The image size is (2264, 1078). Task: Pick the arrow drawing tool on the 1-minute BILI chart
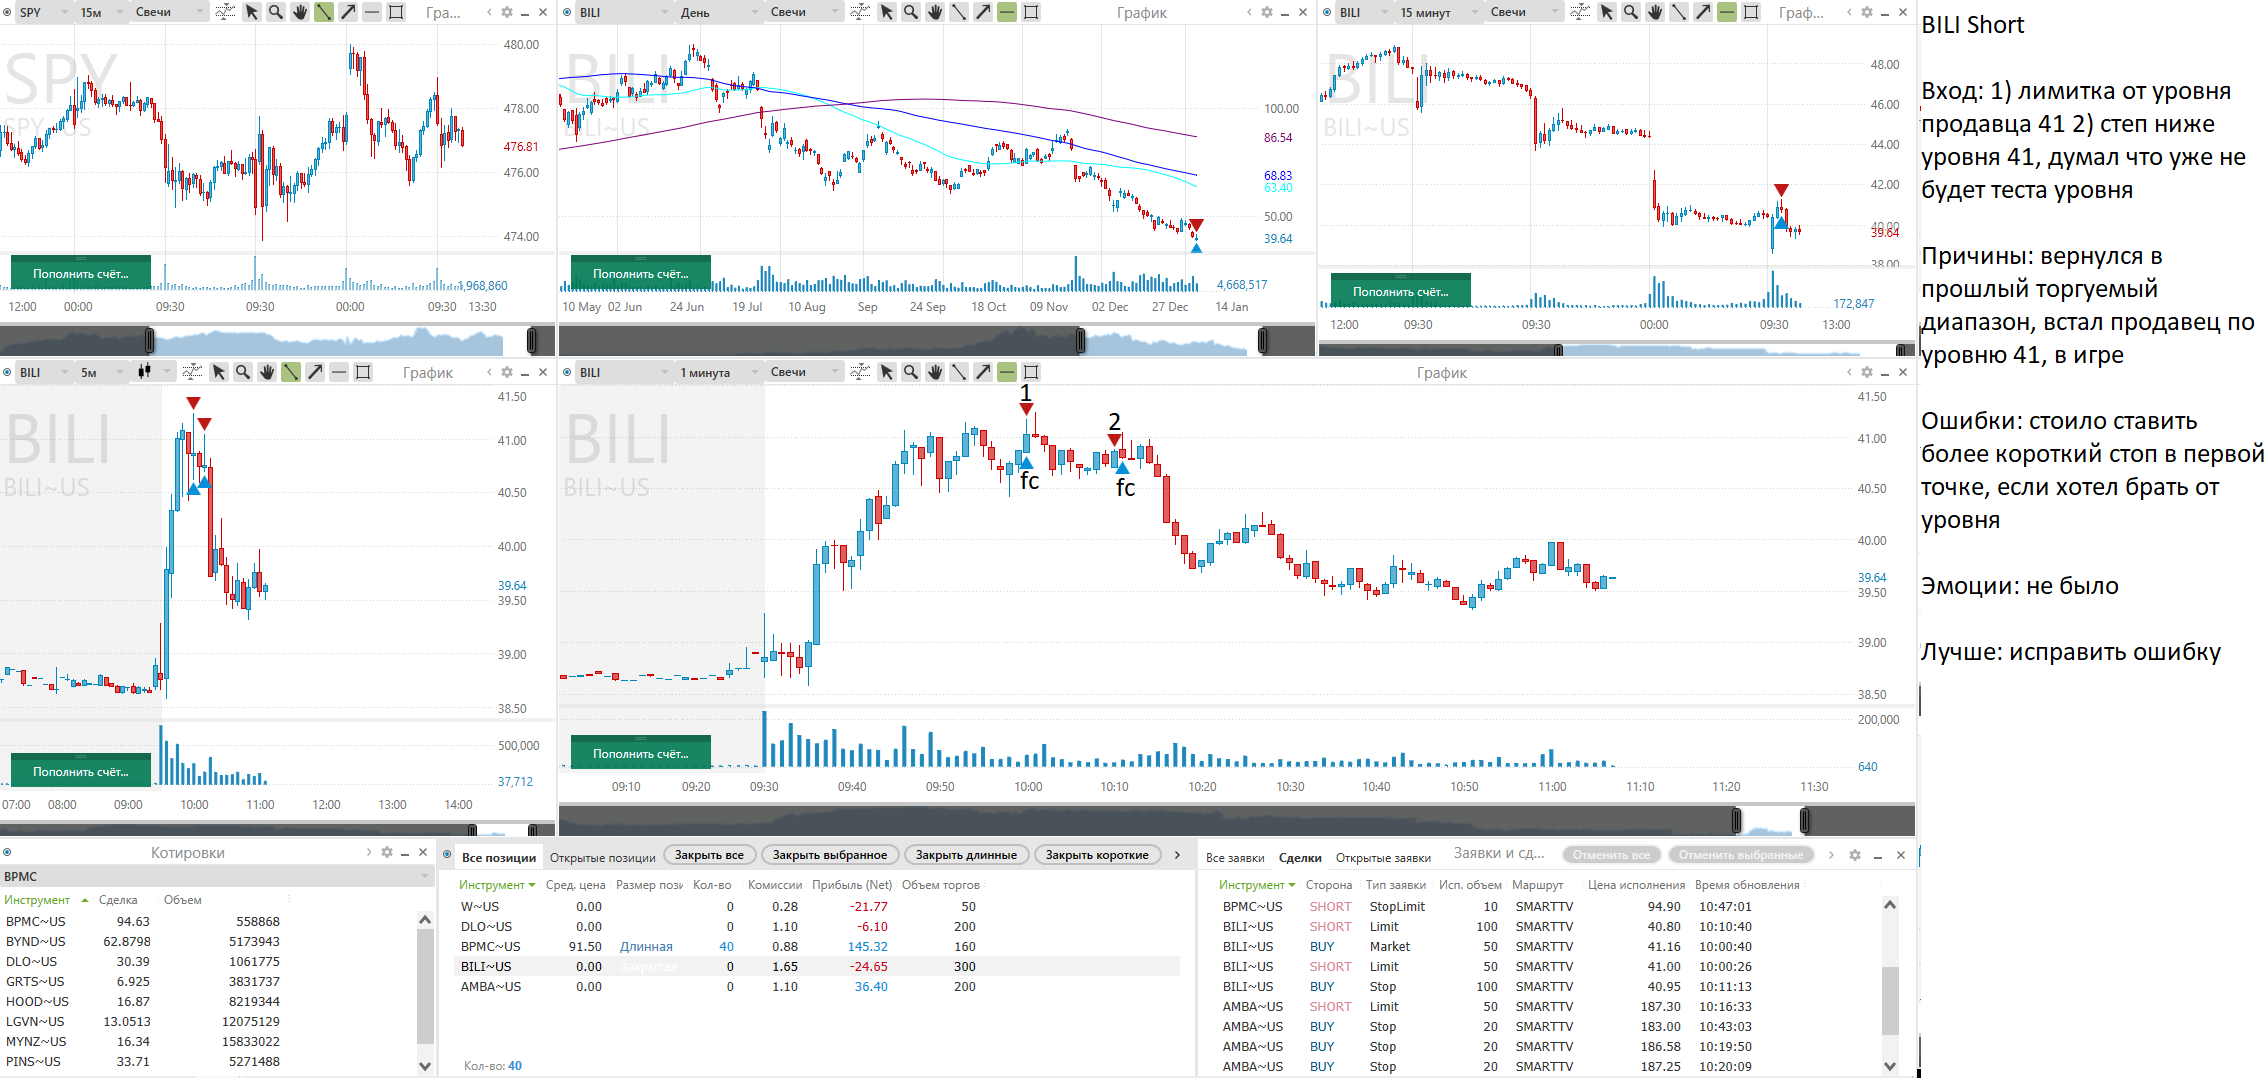983,372
